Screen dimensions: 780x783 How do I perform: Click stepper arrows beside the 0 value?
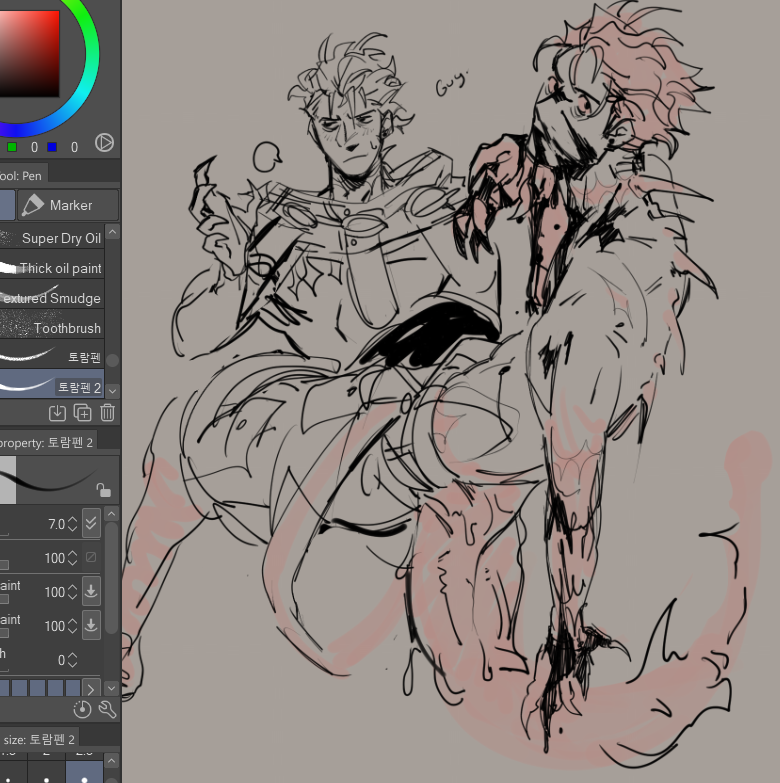[72, 660]
